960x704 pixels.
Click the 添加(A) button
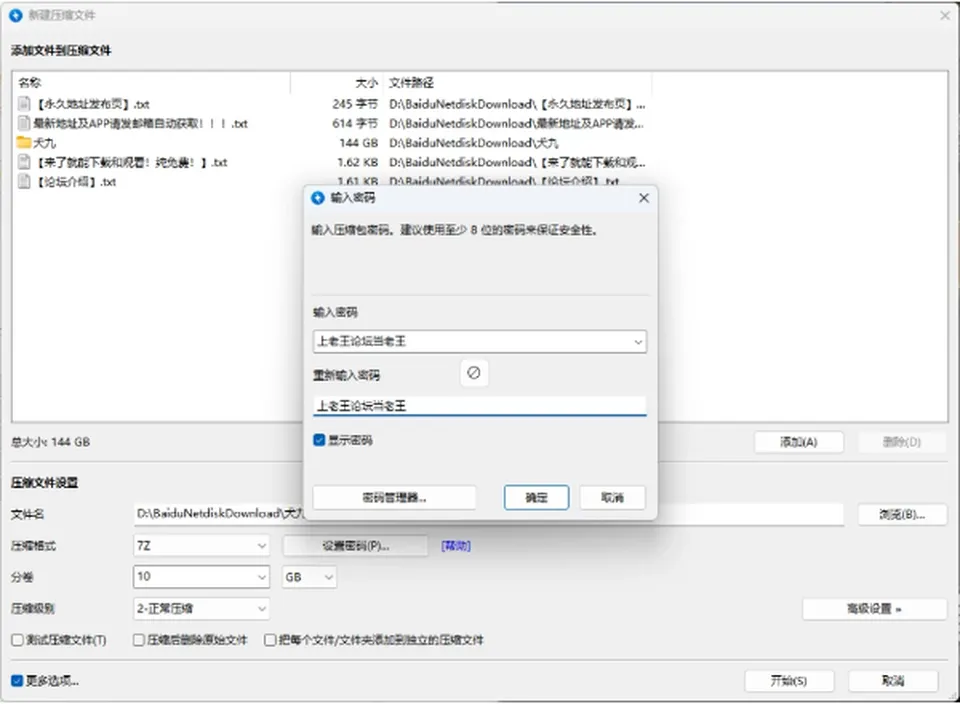point(798,442)
